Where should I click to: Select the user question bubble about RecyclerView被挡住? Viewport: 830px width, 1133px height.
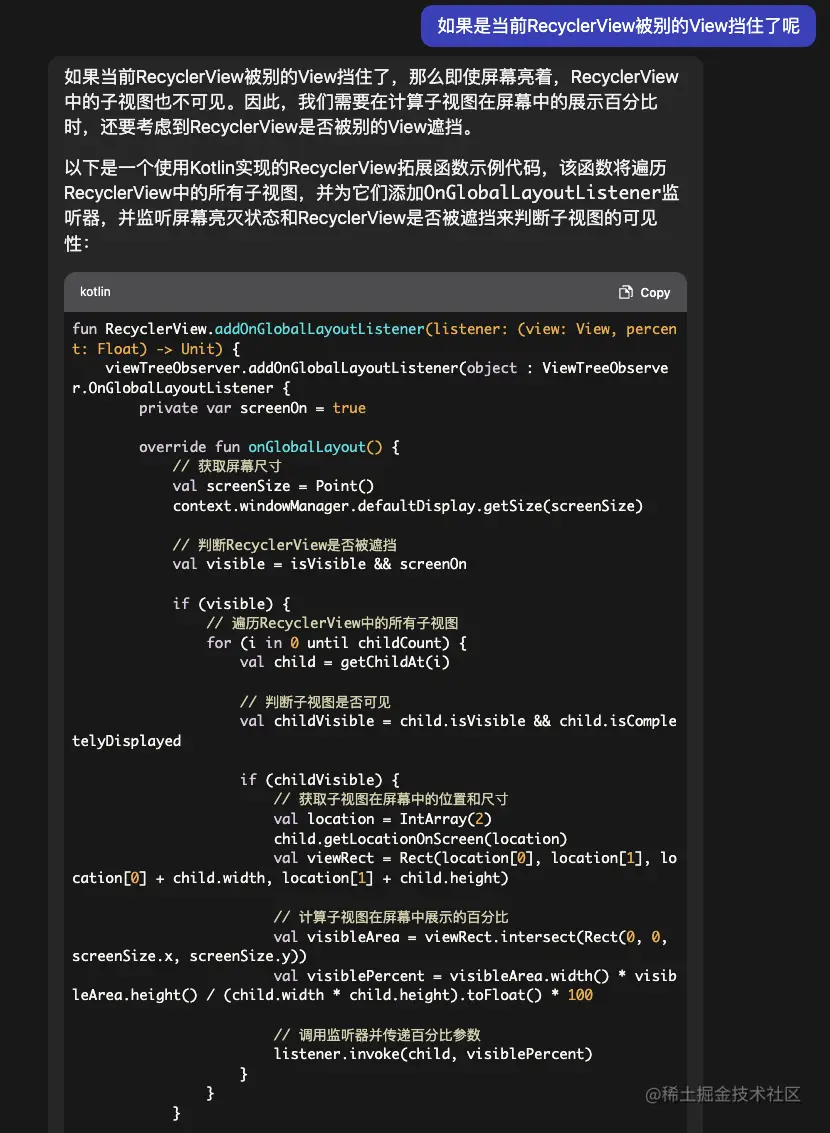(617, 26)
